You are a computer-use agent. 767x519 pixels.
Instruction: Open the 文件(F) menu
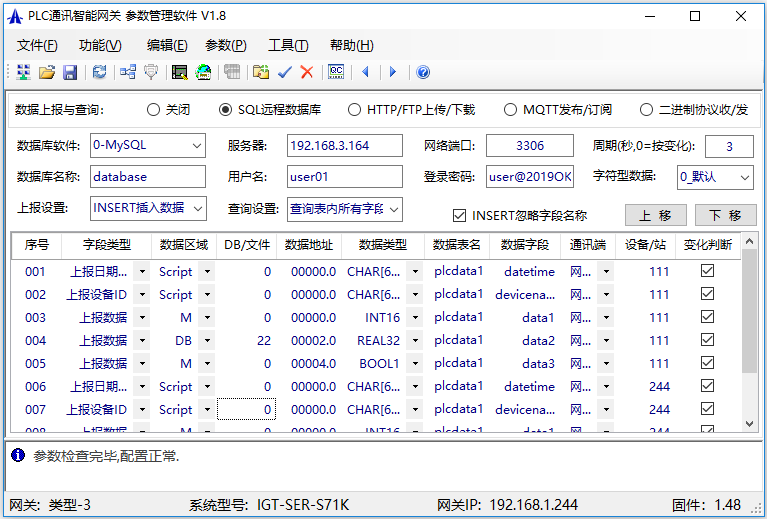click(x=37, y=45)
